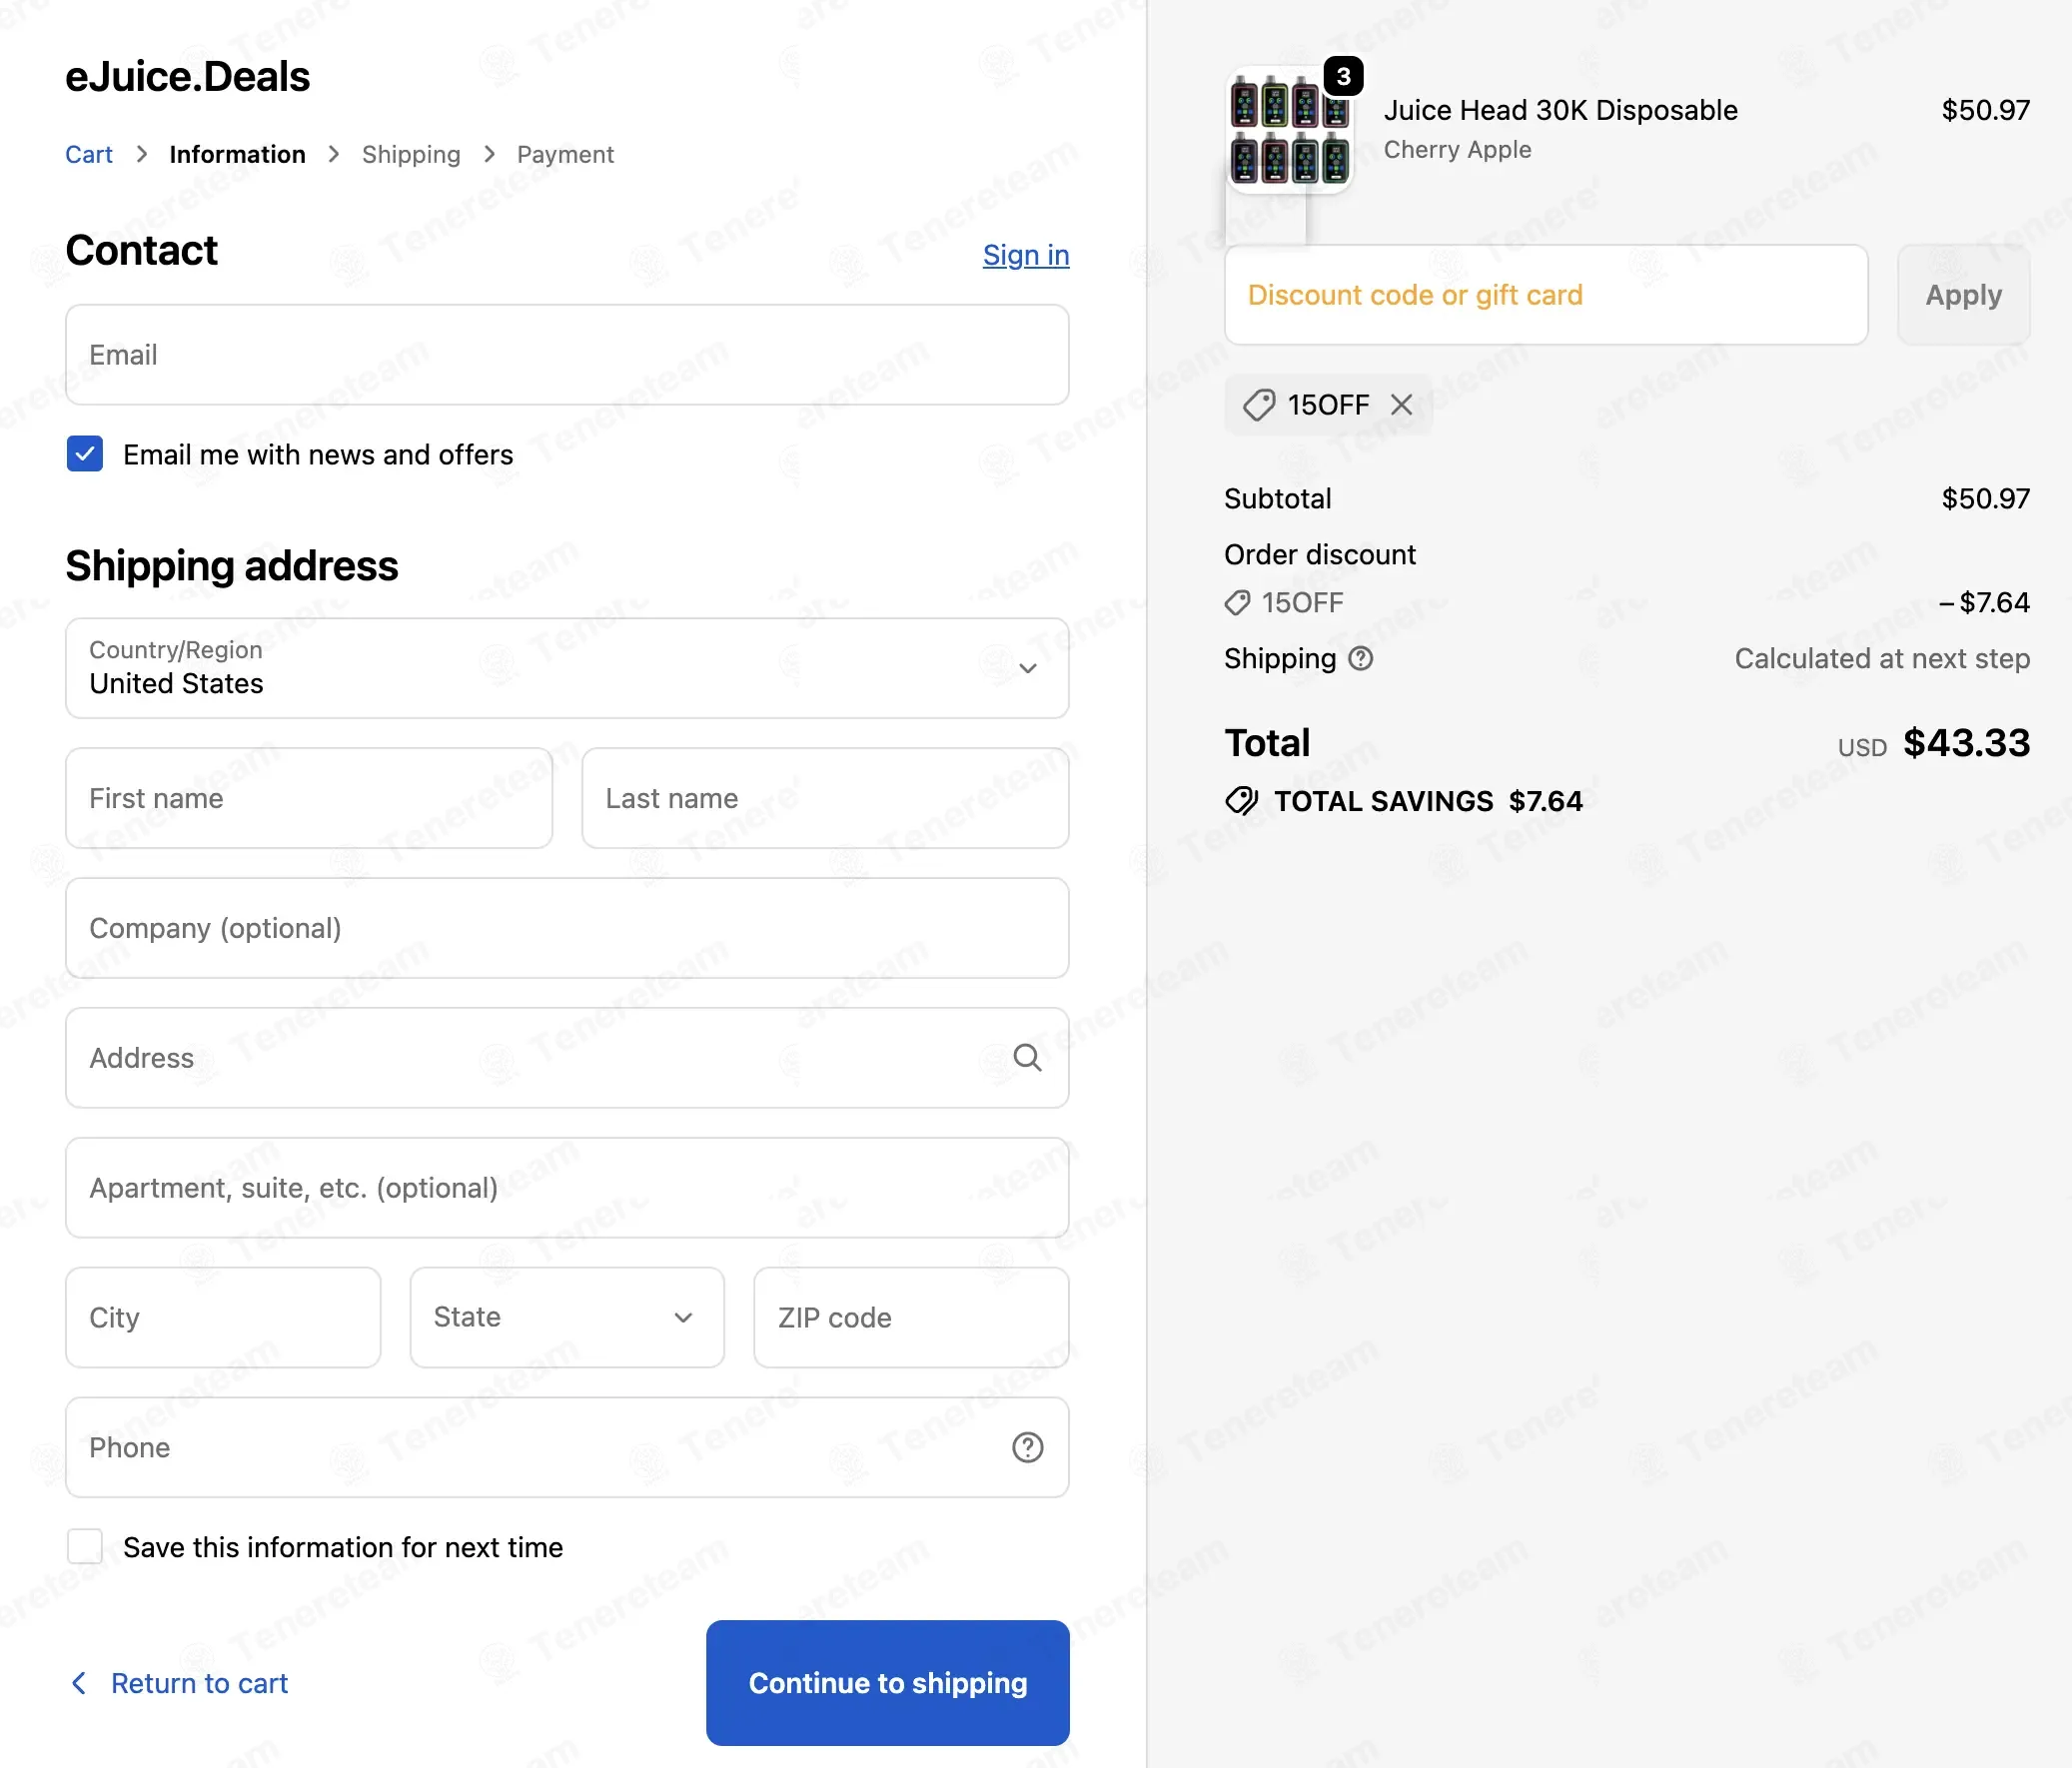
Task: Click the eJuice.Deals store title
Action: coord(187,77)
